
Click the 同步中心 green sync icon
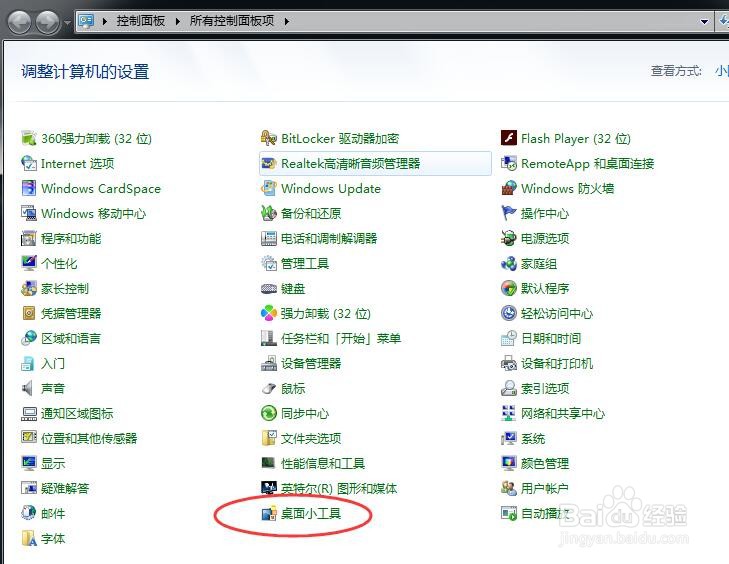click(269, 413)
